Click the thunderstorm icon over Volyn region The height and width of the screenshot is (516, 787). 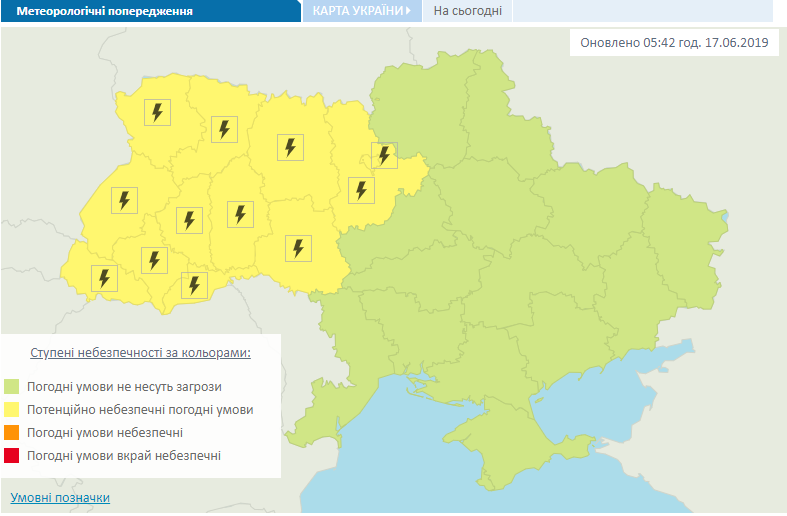[158, 112]
